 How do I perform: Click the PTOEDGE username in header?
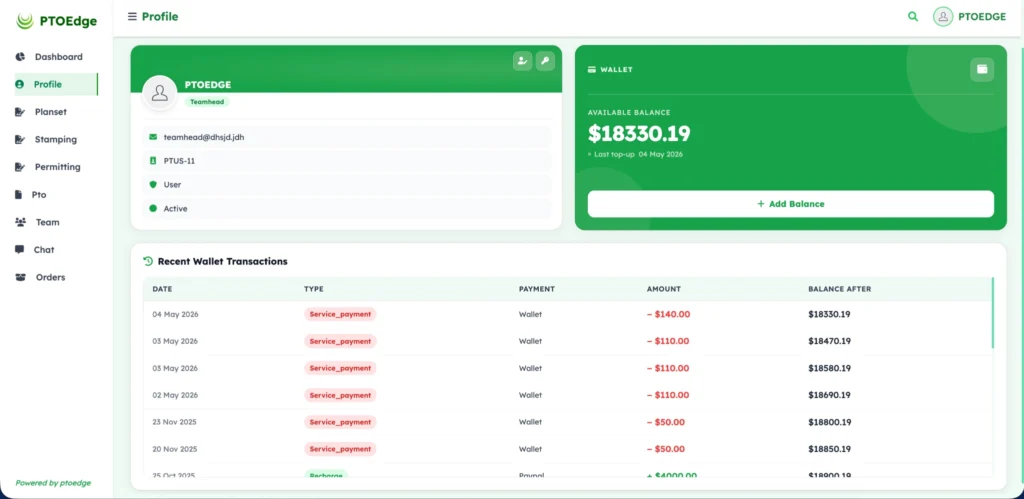tap(982, 17)
